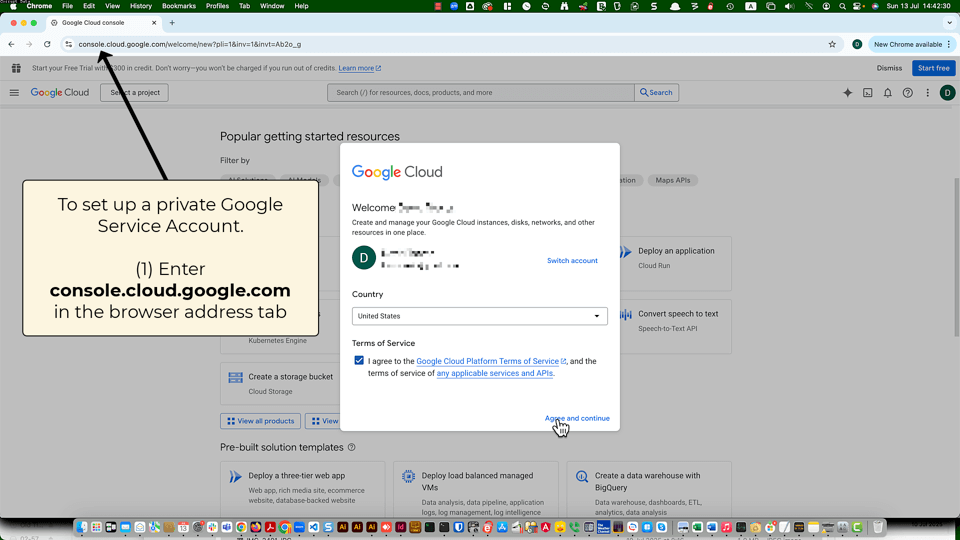The image size is (960, 540).
Task: Open the volume control in menu bar
Action: point(789,6)
